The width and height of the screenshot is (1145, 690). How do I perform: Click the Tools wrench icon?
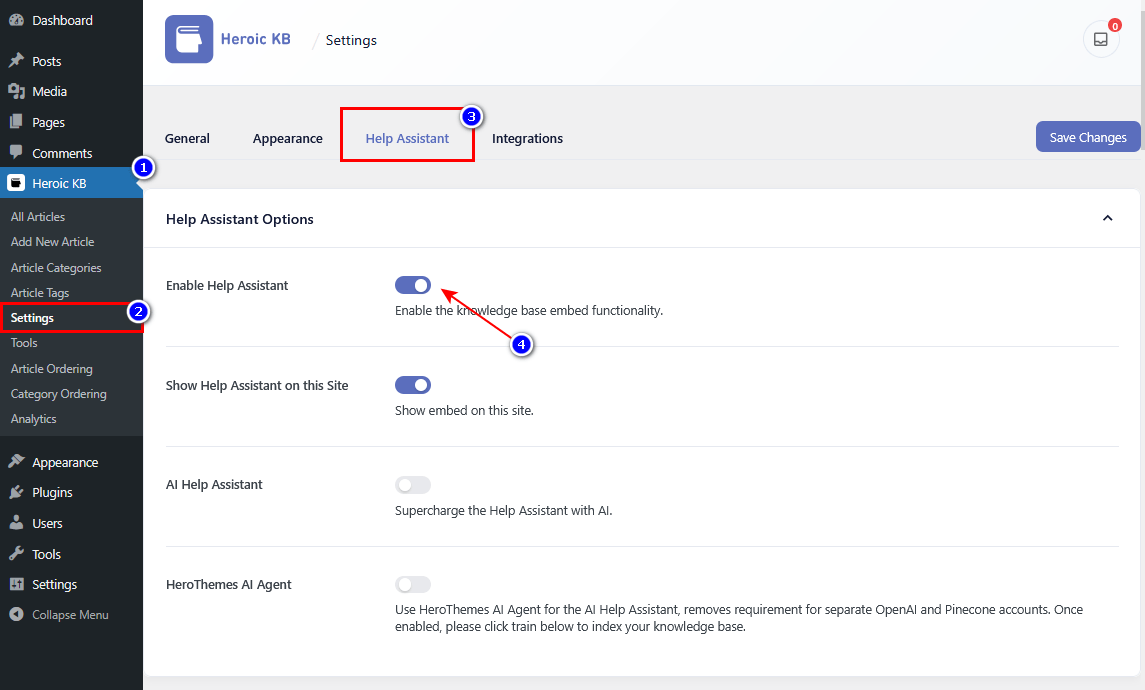(x=16, y=553)
